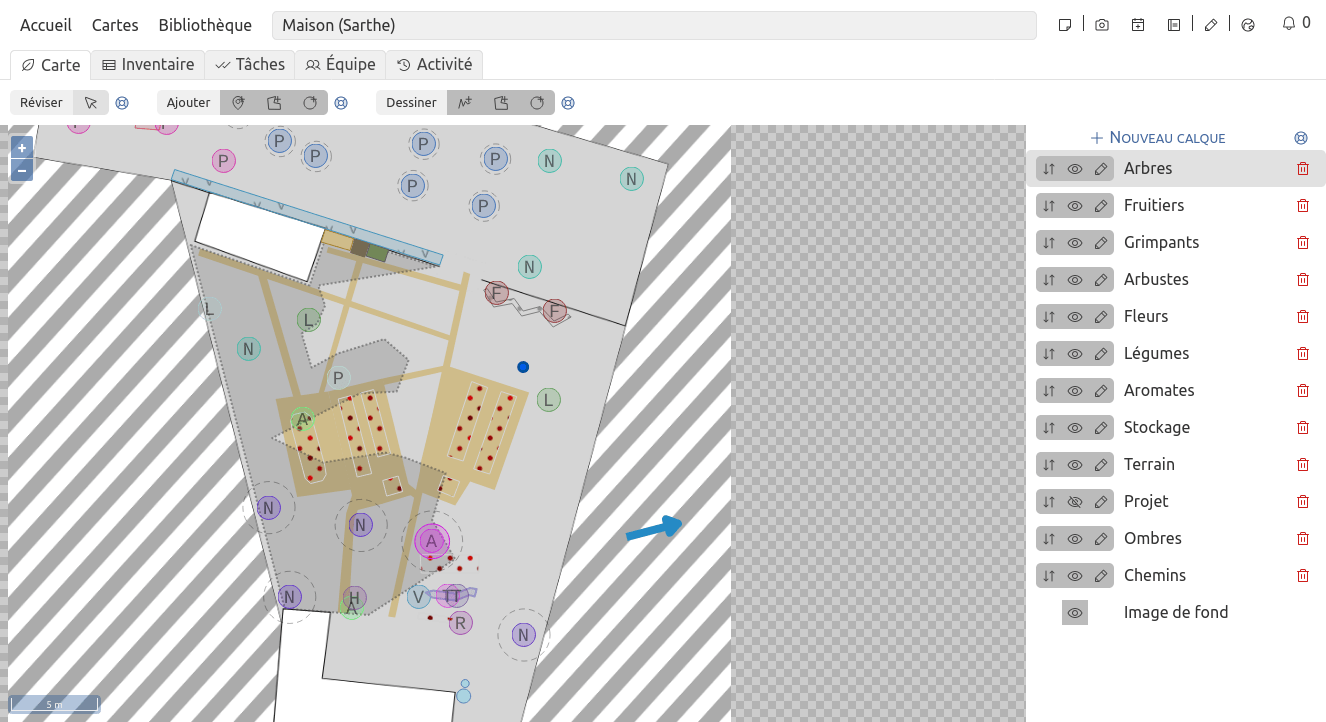This screenshot has height=722, width=1326.
Task: Open help icon next to Nouveau calque
Action: (1301, 138)
